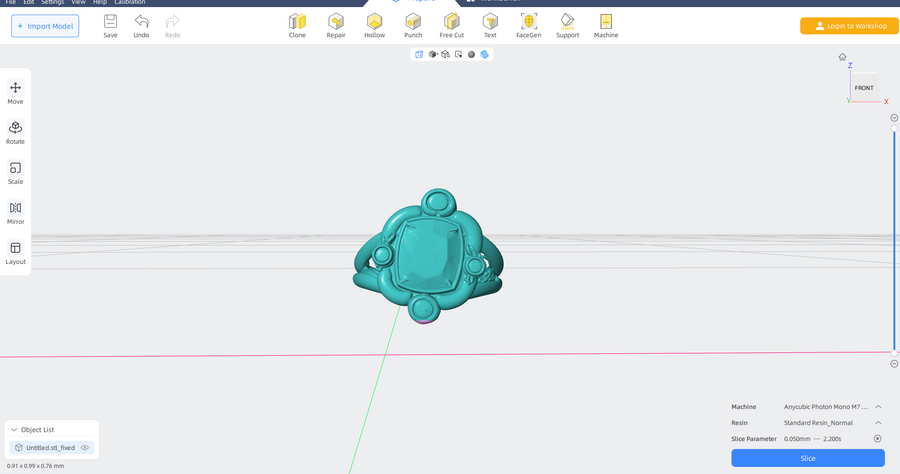Open the Machine settings tool
This screenshot has width=900, height=474.
[x=606, y=26]
